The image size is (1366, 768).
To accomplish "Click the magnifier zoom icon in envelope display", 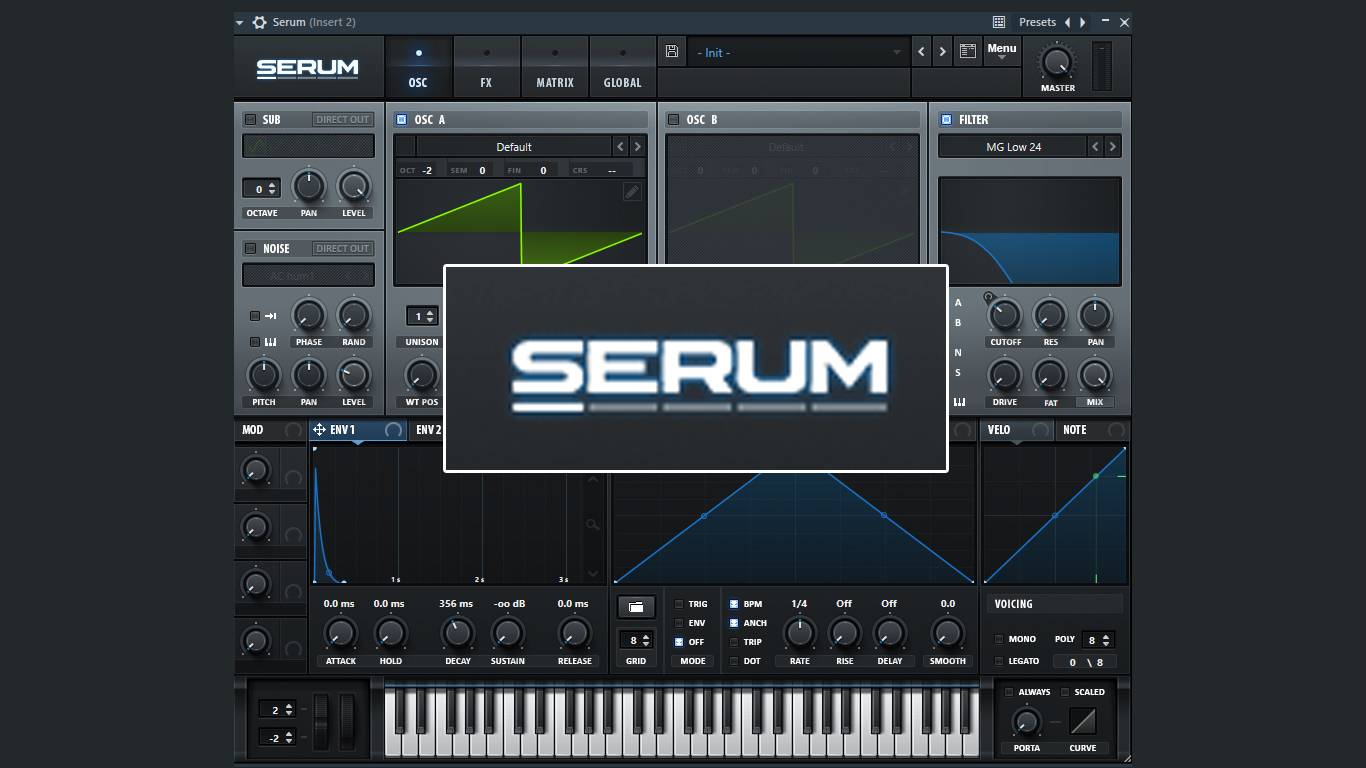I will click(x=593, y=524).
